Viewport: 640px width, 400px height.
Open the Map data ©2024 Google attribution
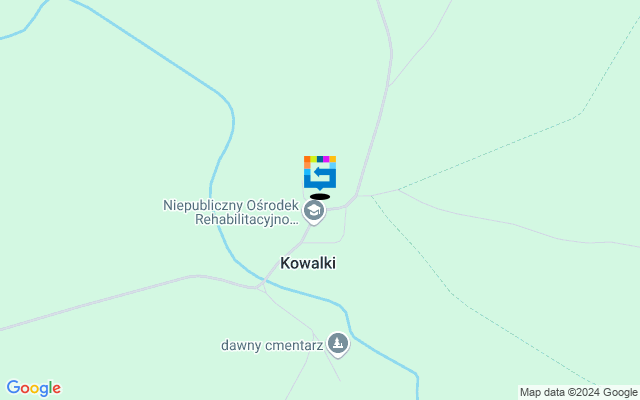coord(578,393)
